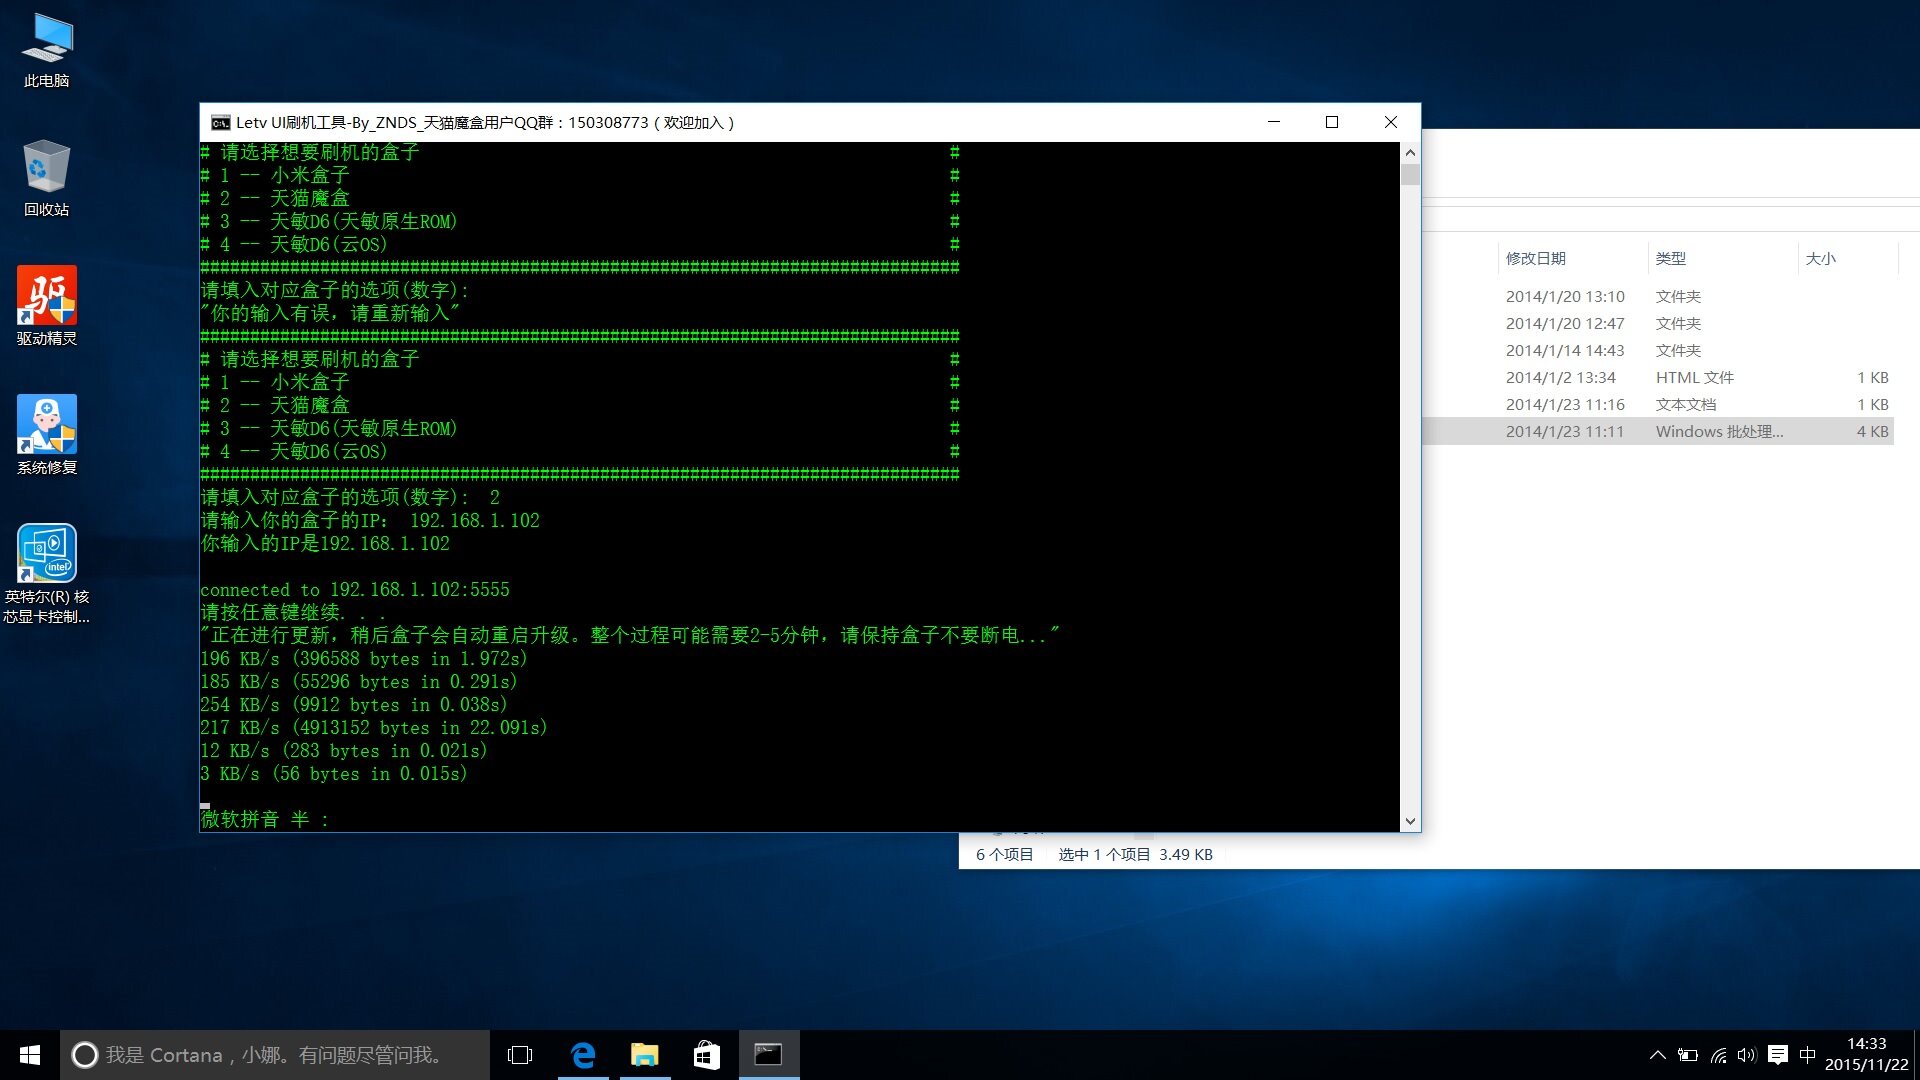Open the Action Center notification icon
The height and width of the screenshot is (1080, 1920).
click(1778, 1055)
